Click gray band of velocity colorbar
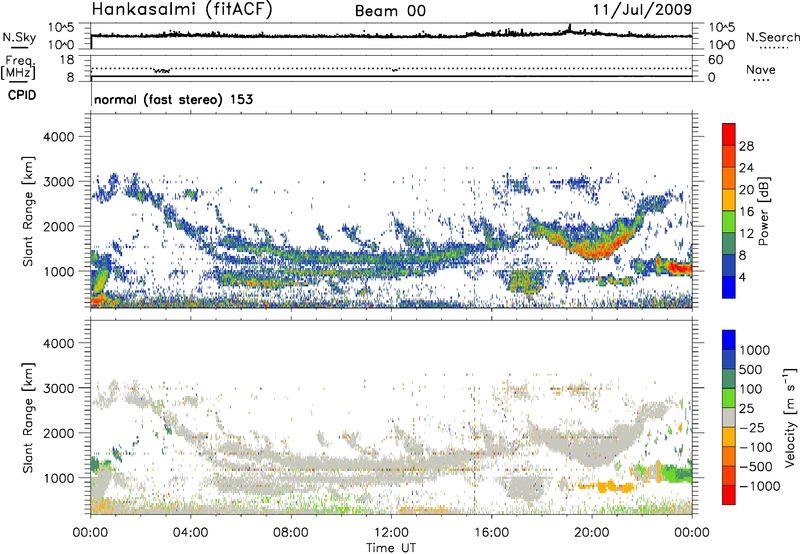Image resolution: width=800 pixels, height=554 pixels. click(x=729, y=418)
